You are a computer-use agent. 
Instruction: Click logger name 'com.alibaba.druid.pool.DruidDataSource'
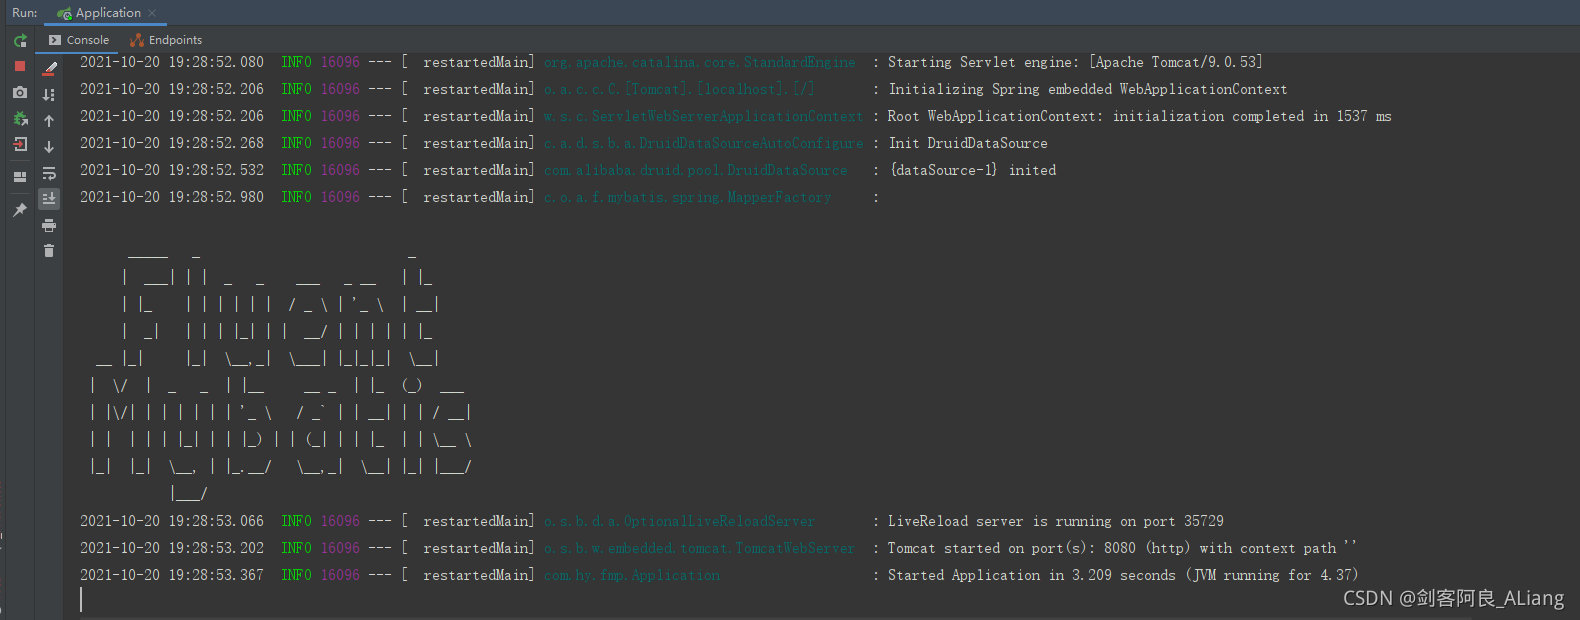click(x=696, y=170)
